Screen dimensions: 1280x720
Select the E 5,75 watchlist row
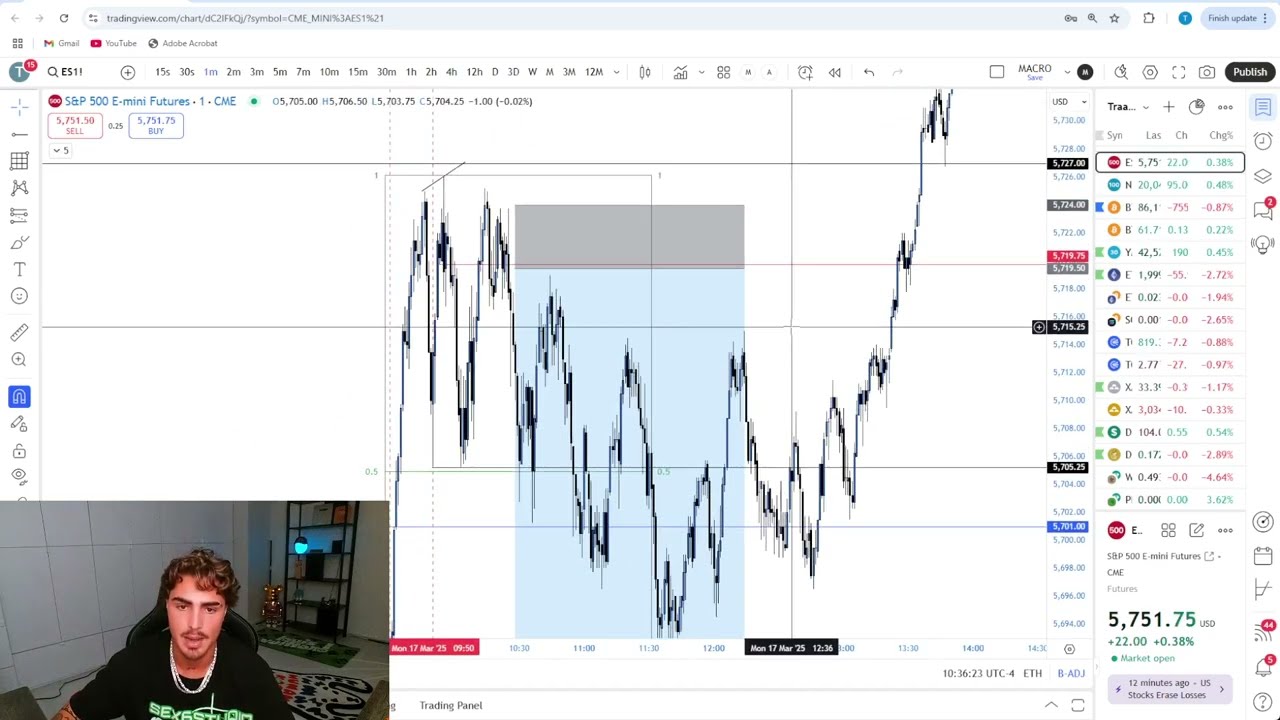pyautogui.click(x=1170, y=162)
